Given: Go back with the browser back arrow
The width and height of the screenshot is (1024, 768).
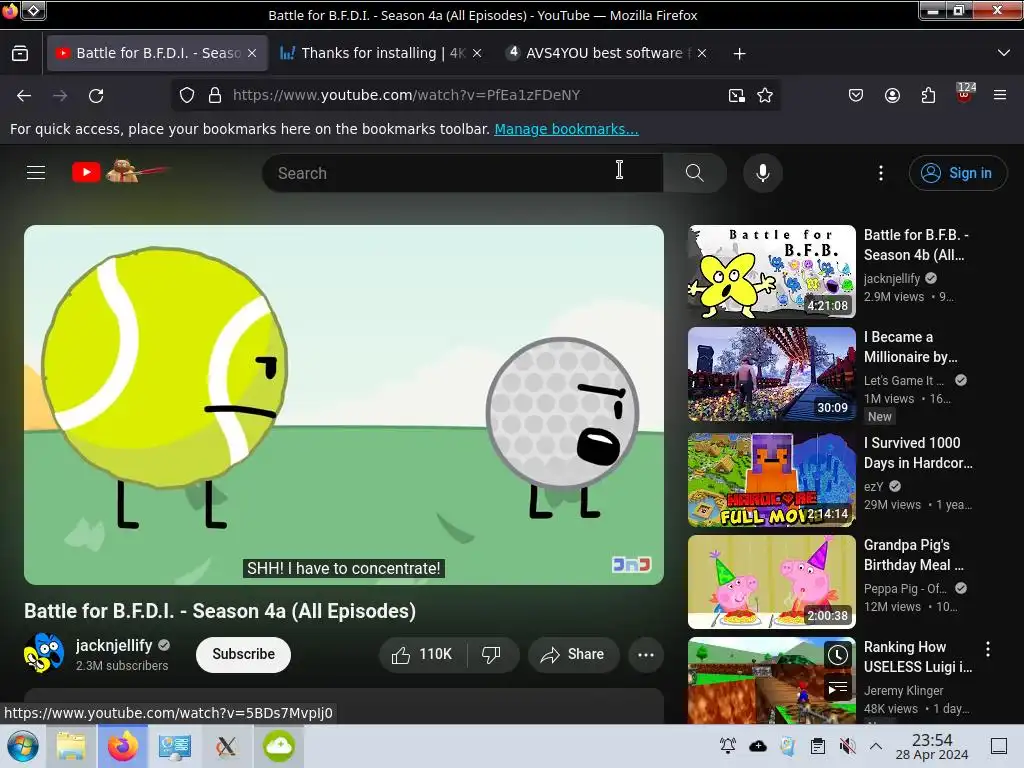Looking at the screenshot, I should 24,95.
